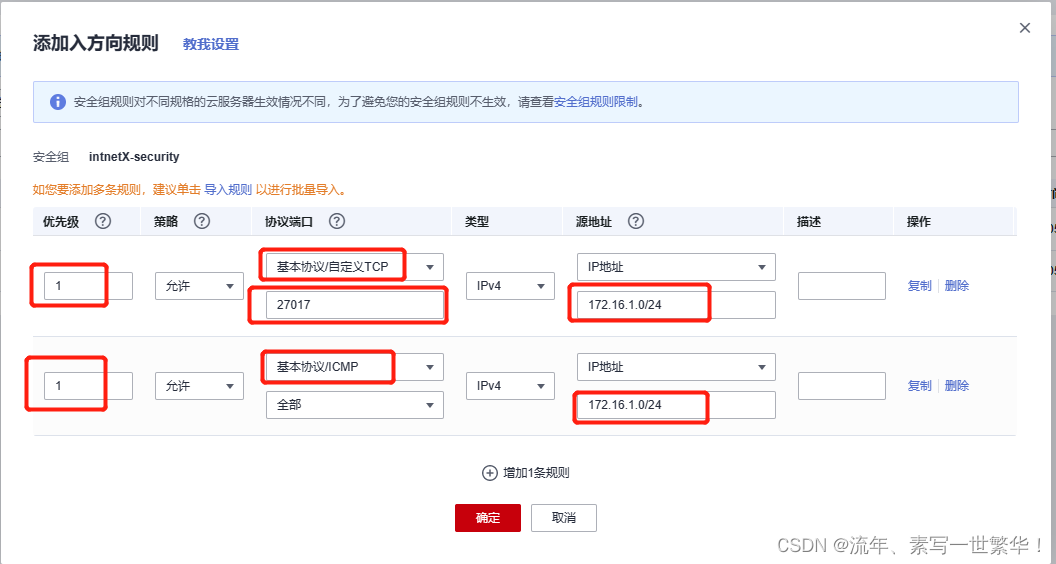Click the plus icon for 增加1条规则
The width and height of the screenshot is (1056, 564).
[x=490, y=473]
